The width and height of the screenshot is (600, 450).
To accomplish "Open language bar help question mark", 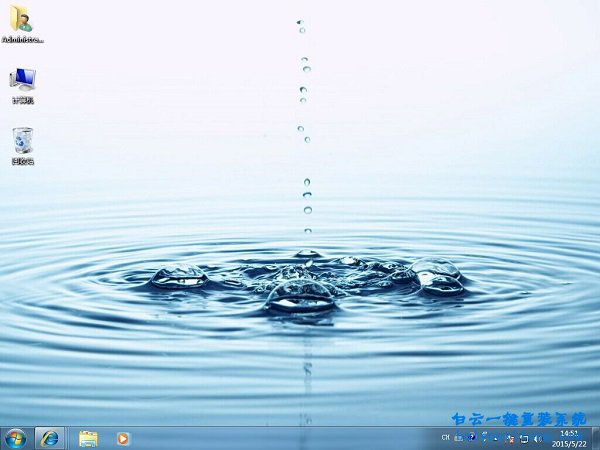I will [471, 438].
